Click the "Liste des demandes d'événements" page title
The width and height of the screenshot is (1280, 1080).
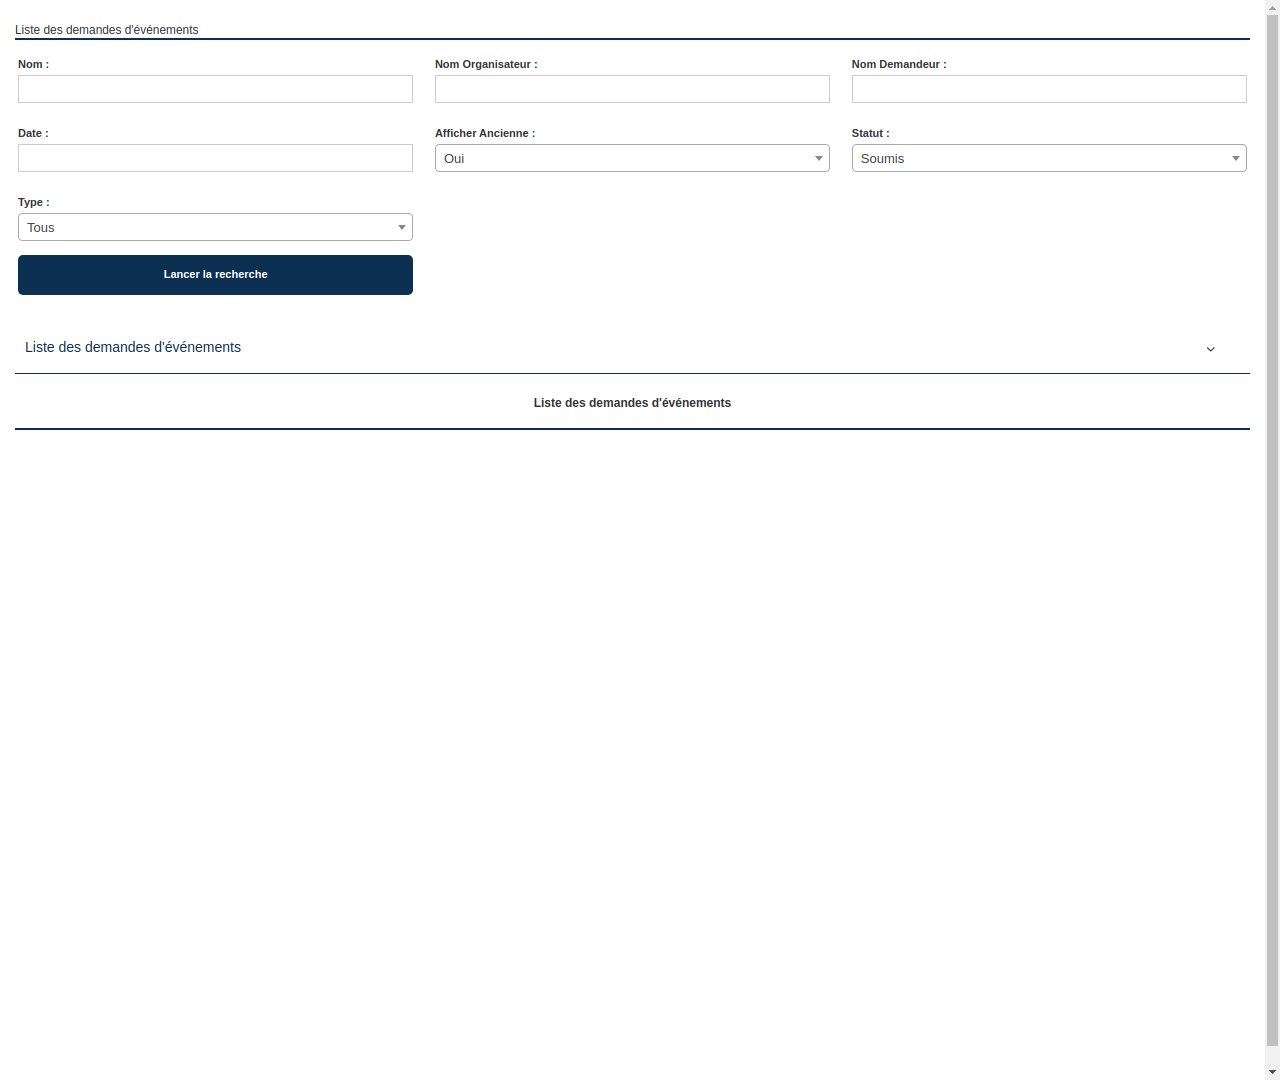click(x=106, y=30)
